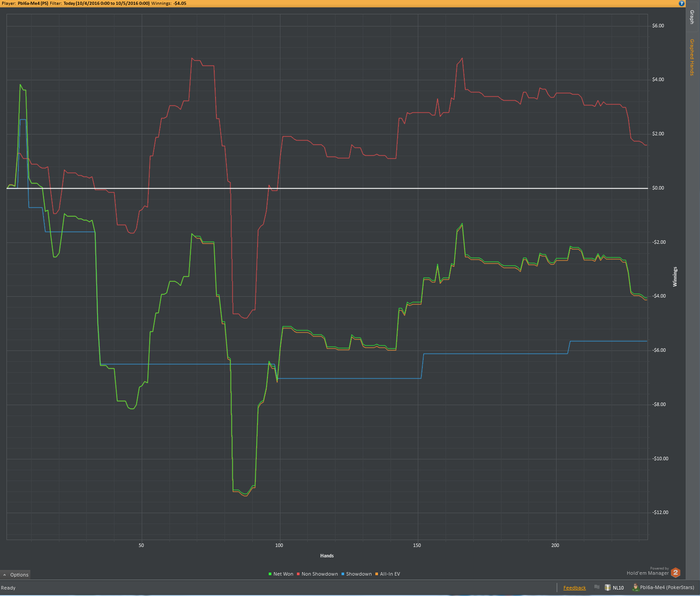The height and width of the screenshot is (596, 700).
Task: Click the NL10 label in status bar
Action: pyautogui.click(x=618, y=588)
